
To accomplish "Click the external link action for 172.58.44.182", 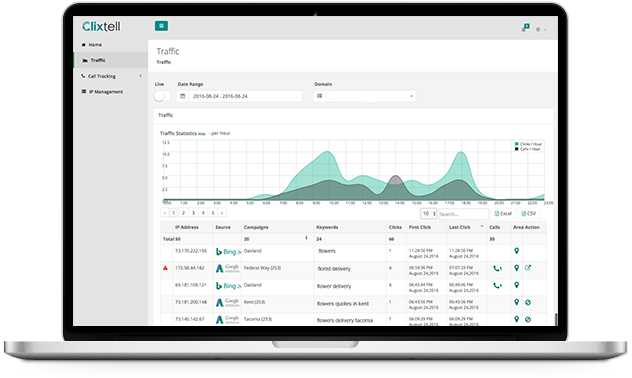I will tap(528, 268).
